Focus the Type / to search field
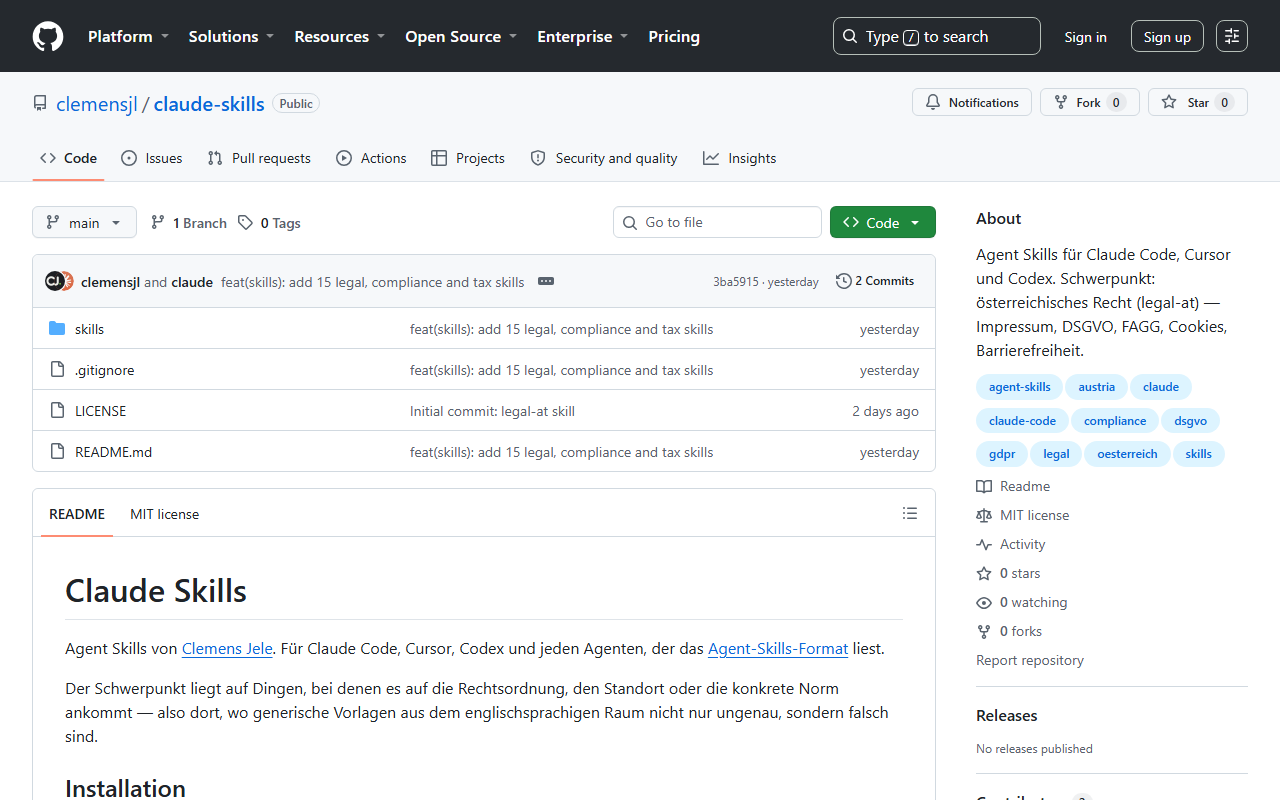Viewport: 1280px width, 800px height. point(937,36)
